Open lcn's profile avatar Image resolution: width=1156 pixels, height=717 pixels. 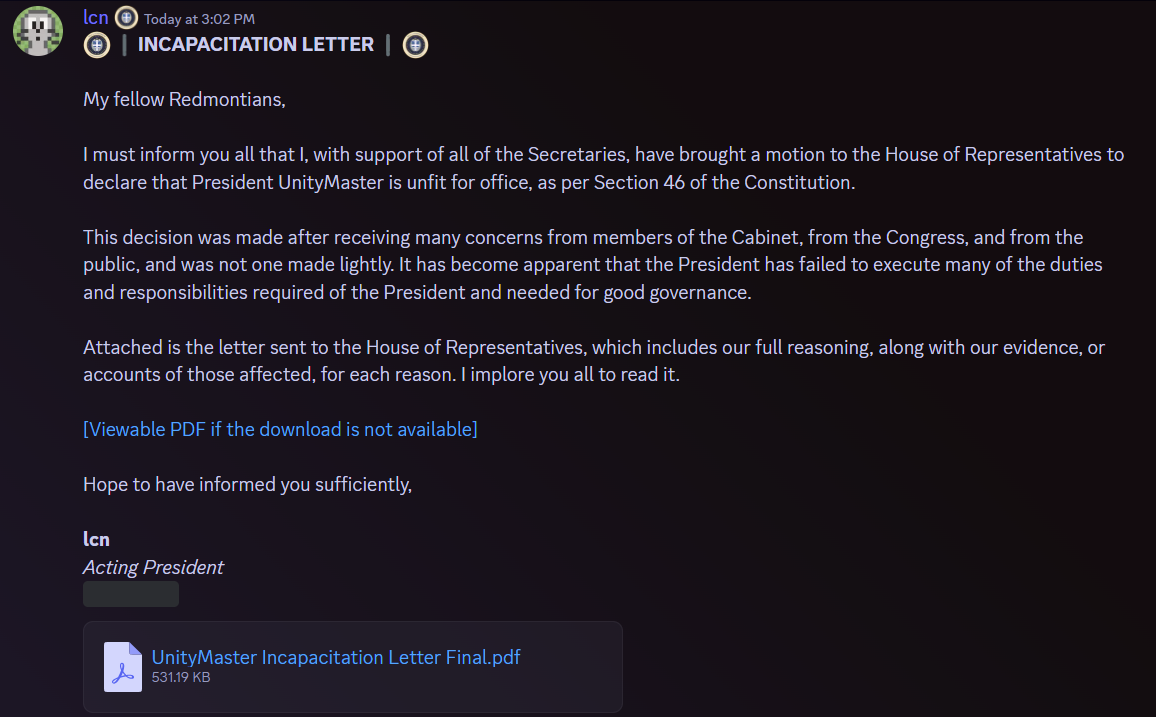[38, 31]
